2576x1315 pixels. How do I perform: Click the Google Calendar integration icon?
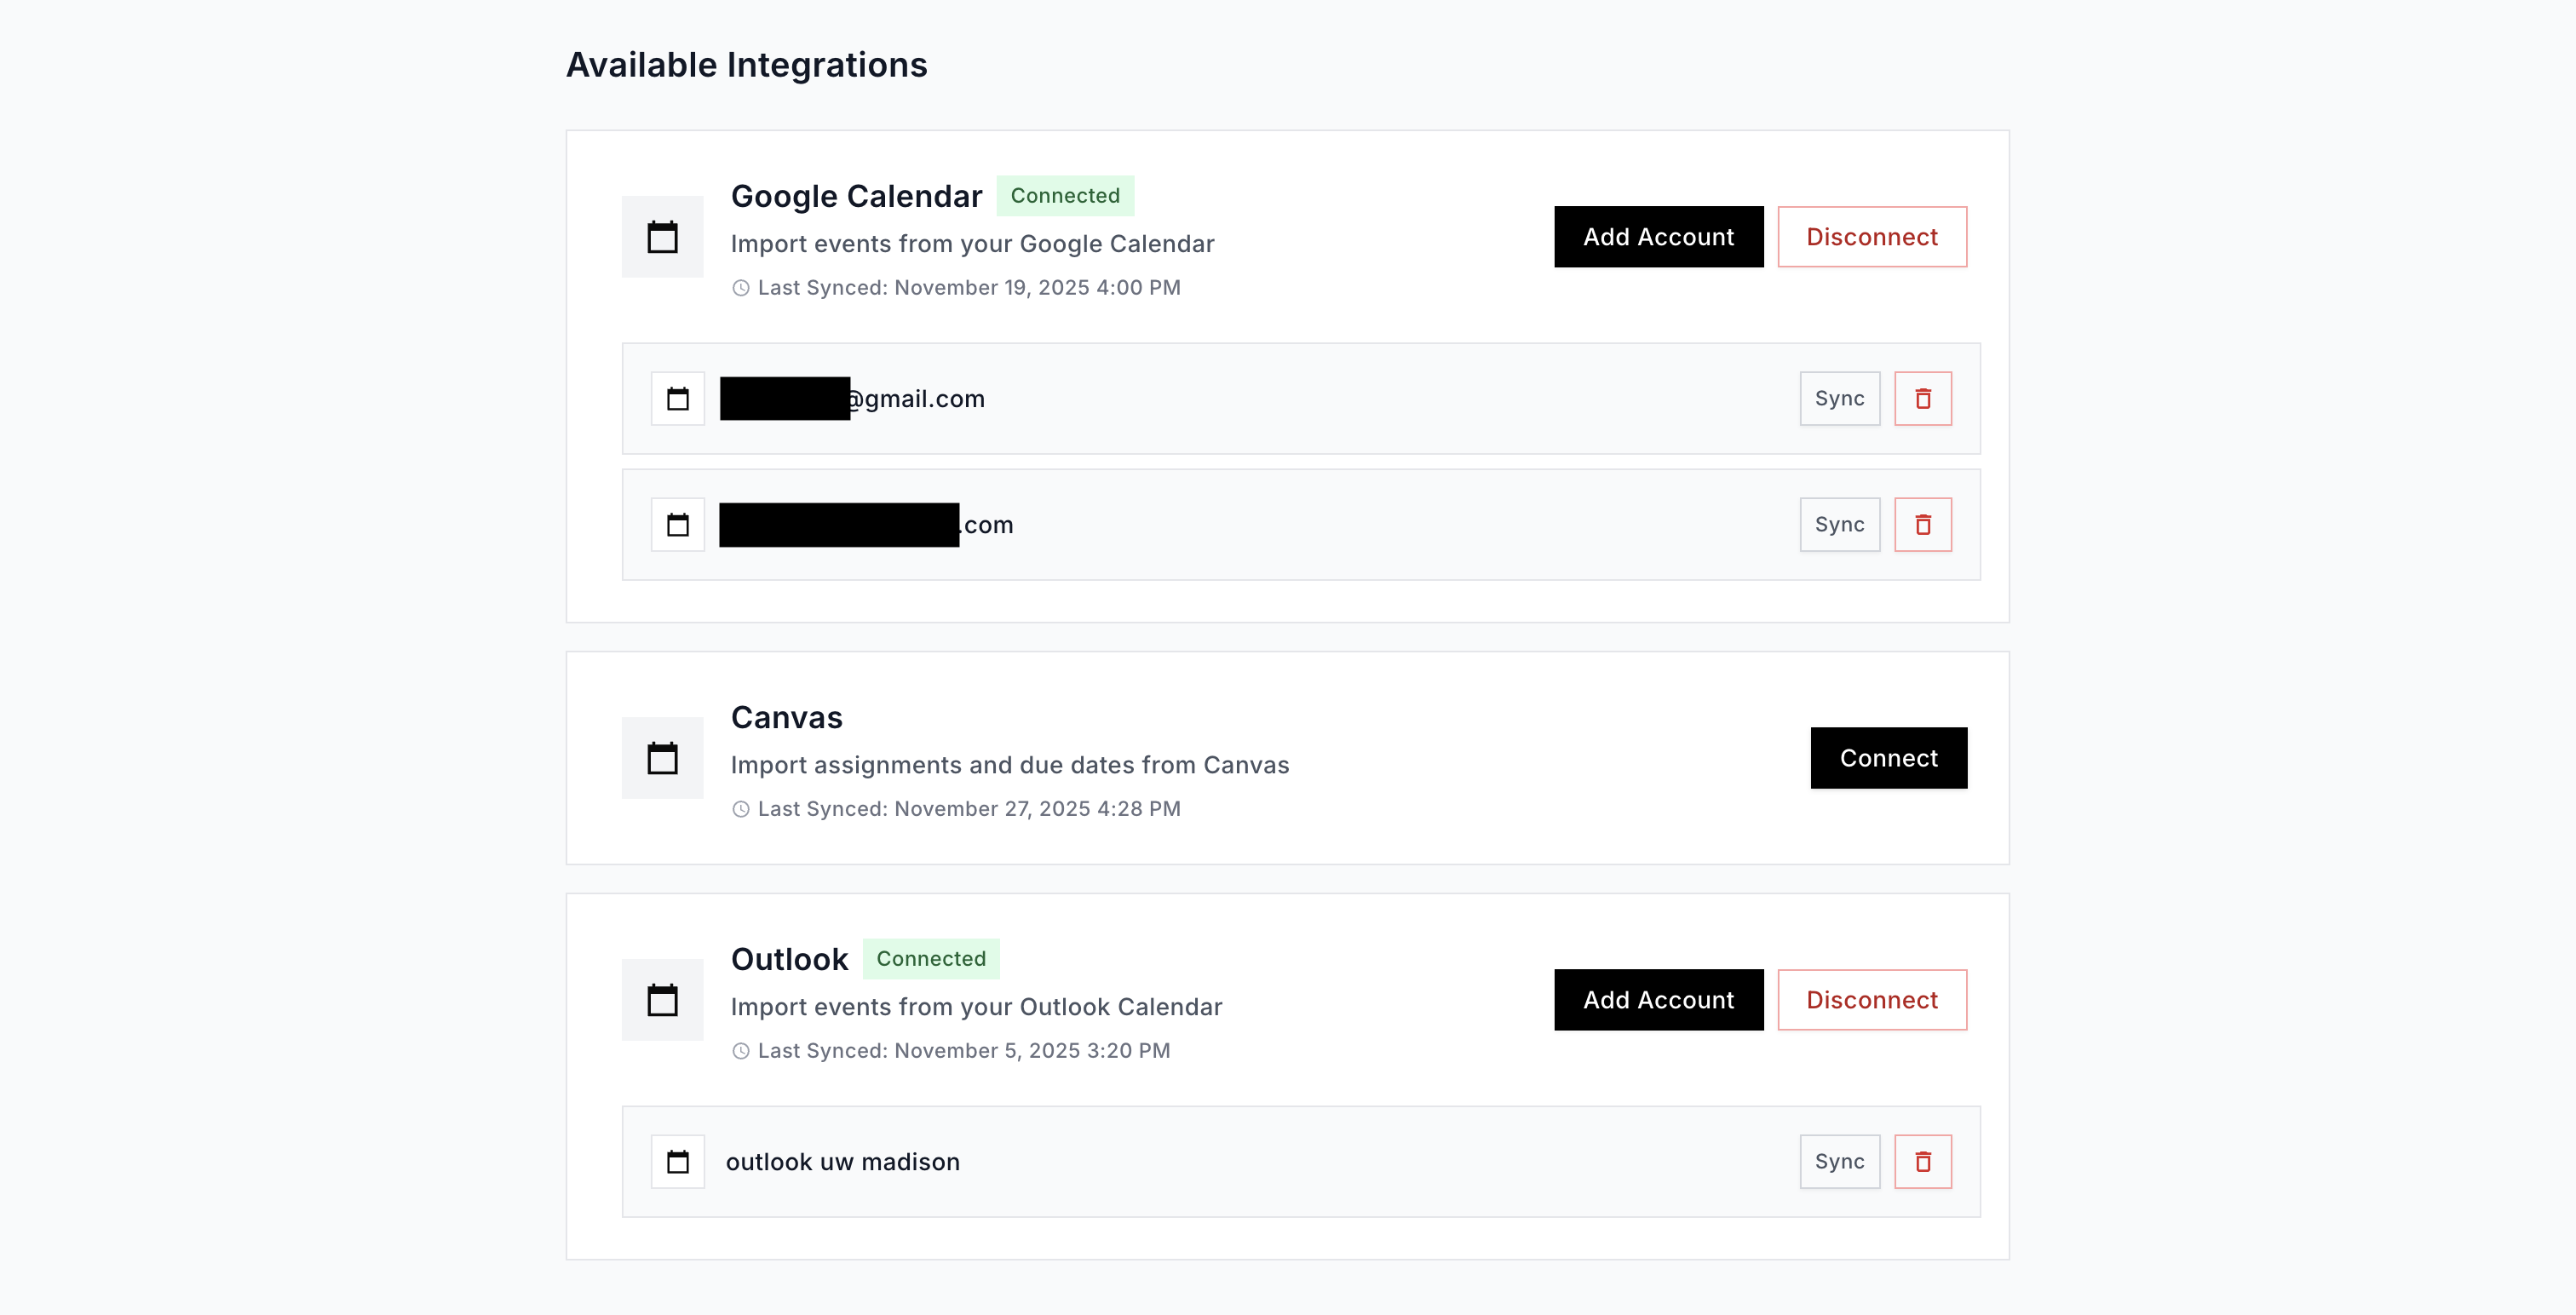662,236
